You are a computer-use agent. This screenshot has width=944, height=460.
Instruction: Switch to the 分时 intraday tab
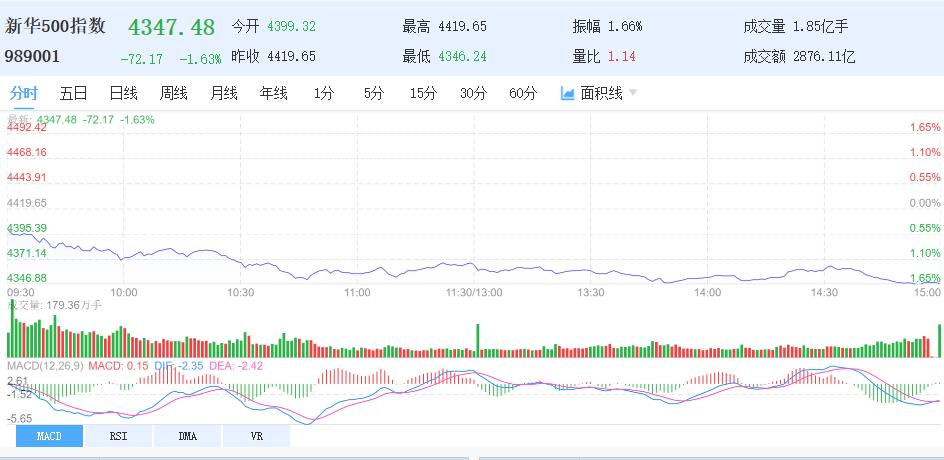click(24, 93)
